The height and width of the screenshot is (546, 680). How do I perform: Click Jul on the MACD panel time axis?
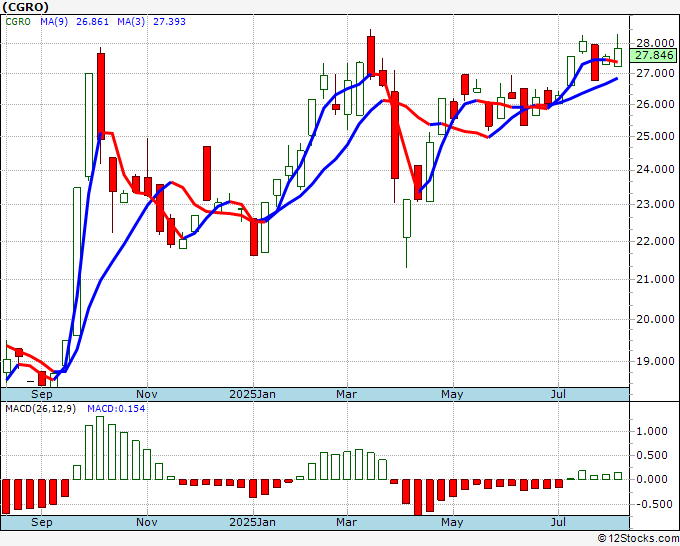point(558,522)
